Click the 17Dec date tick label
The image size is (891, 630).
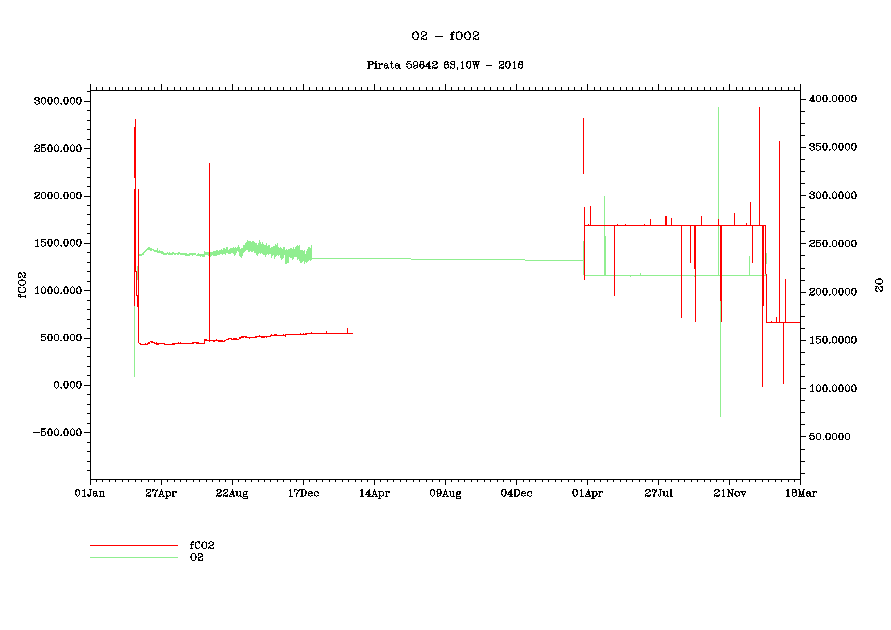(x=303, y=493)
